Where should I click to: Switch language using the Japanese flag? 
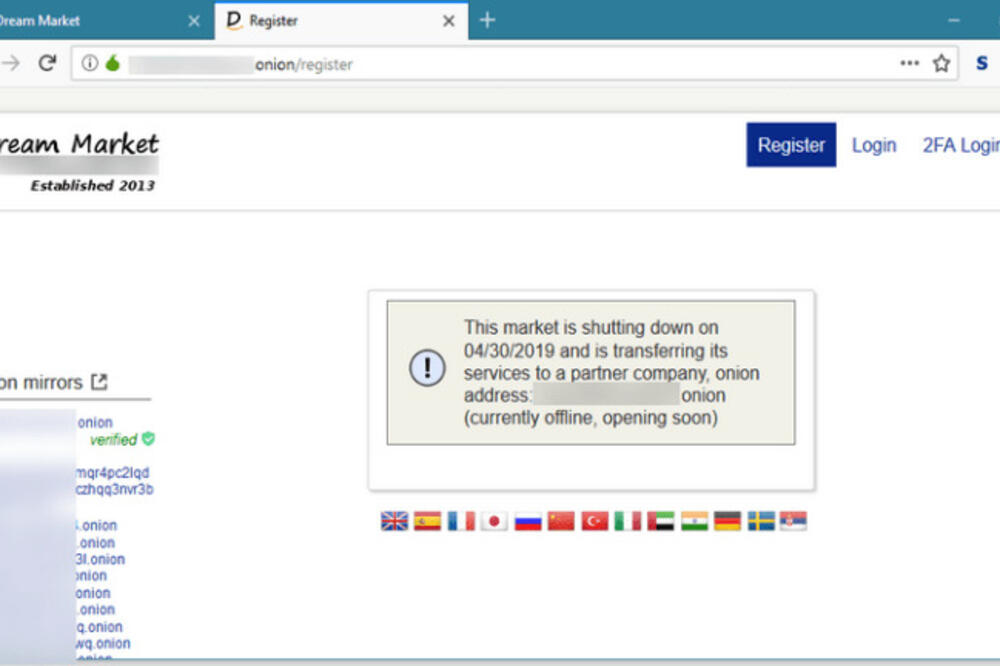(x=494, y=521)
